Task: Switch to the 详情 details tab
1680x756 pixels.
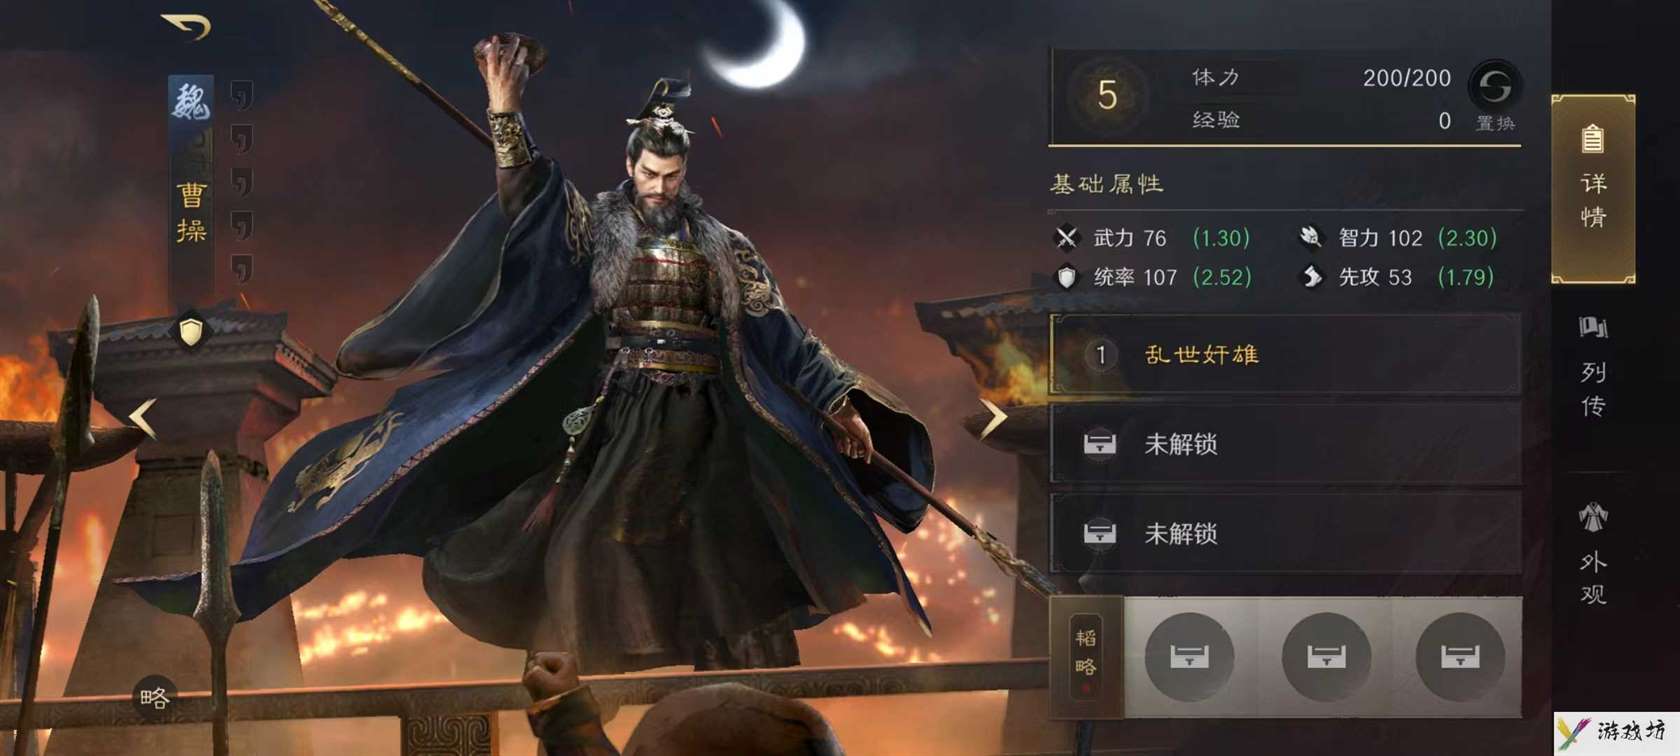Action: point(1593,189)
